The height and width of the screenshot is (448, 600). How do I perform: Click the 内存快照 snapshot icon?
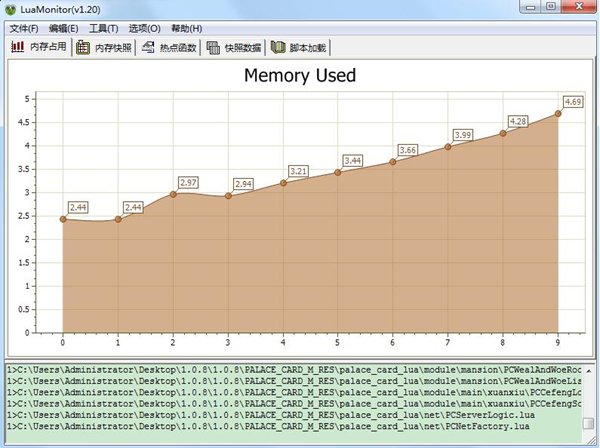(83, 47)
